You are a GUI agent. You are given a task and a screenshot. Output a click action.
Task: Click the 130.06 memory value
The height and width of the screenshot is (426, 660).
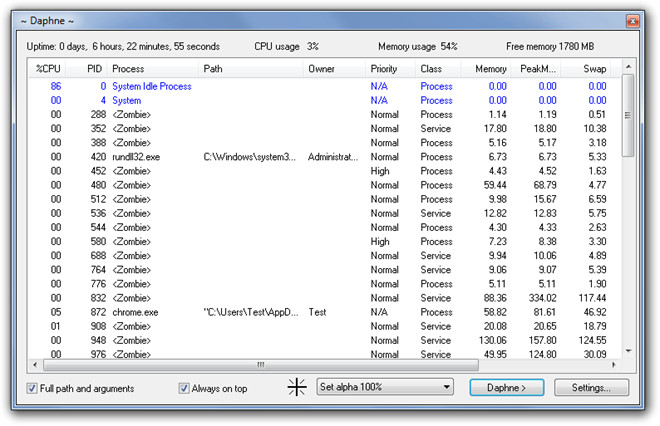point(493,341)
